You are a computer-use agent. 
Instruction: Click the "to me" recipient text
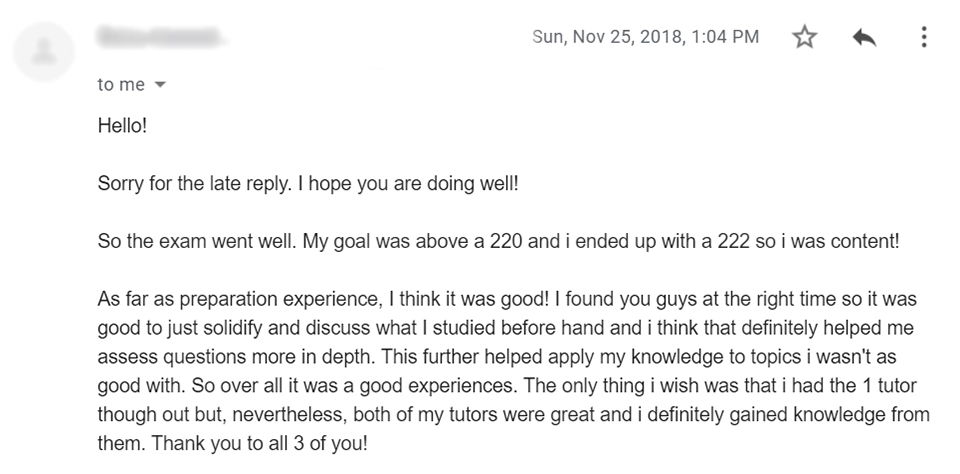point(121,85)
